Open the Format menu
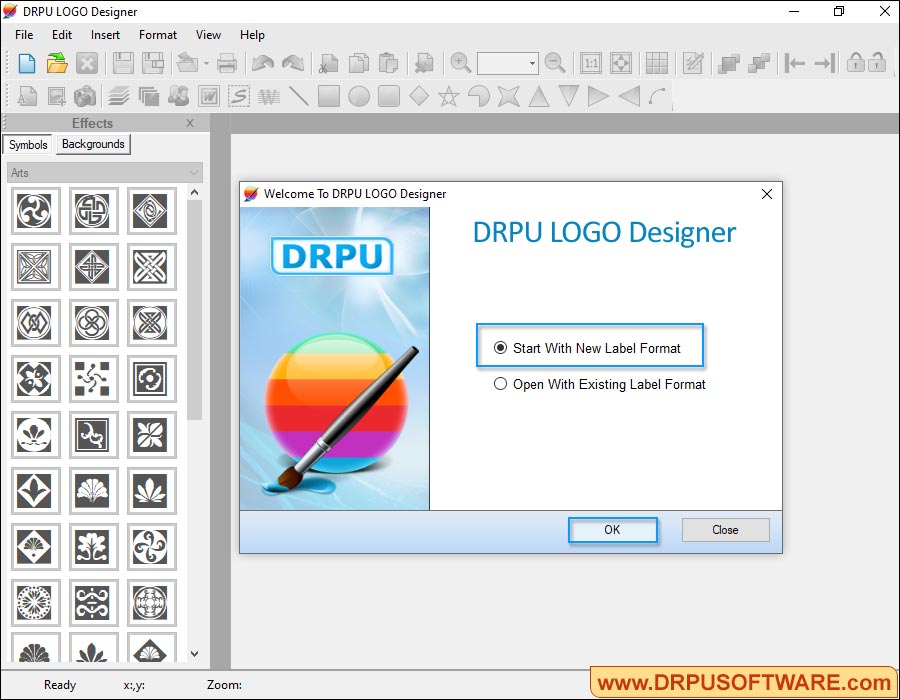 point(157,34)
